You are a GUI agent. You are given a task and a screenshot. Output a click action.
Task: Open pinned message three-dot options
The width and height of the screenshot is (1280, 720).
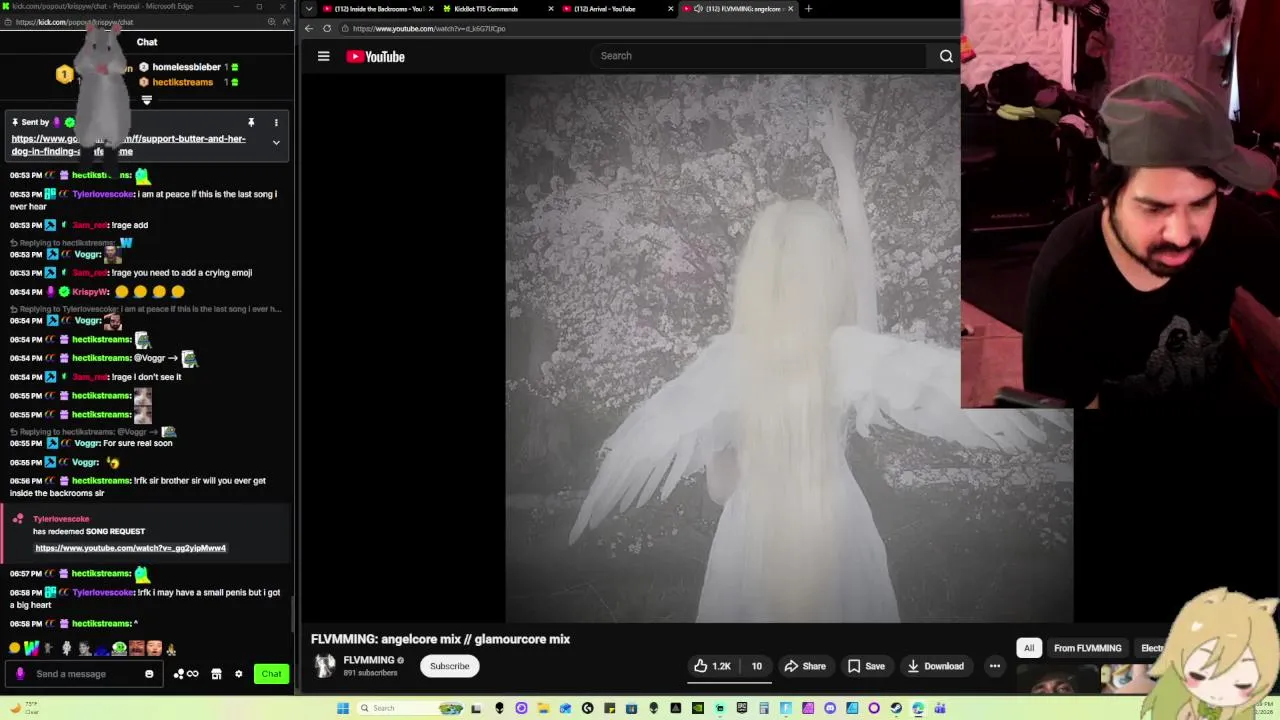pyautogui.click(x=276, y=122)
